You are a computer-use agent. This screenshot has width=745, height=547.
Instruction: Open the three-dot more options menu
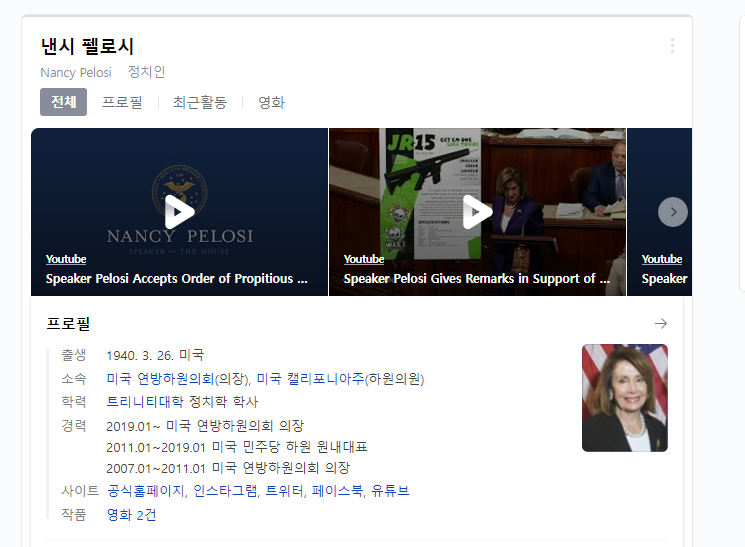[672, 46]
